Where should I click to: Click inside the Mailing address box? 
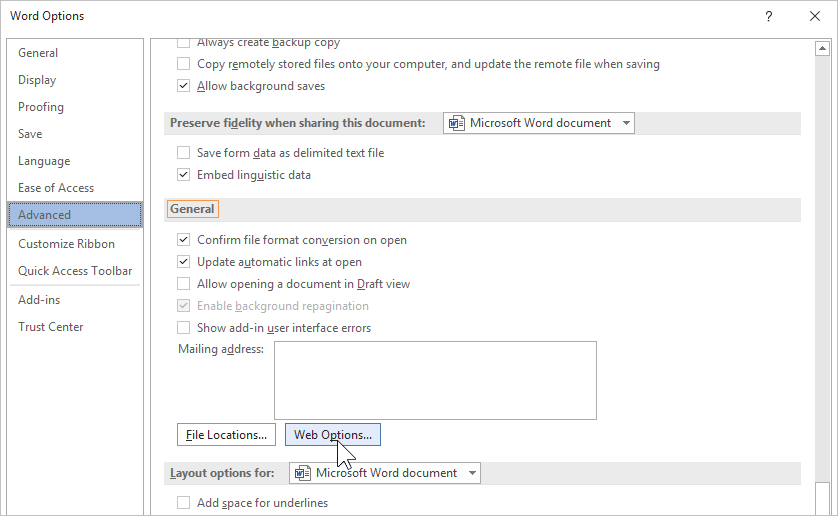coord(435,380)
